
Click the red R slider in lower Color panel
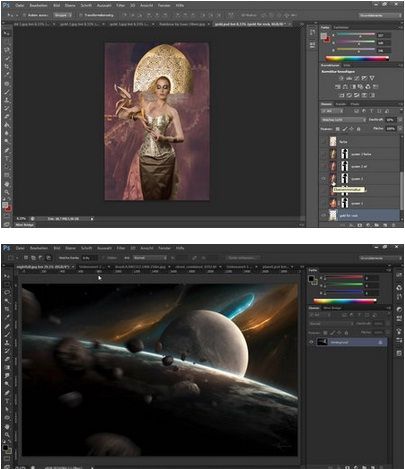(x=344, y=277)
